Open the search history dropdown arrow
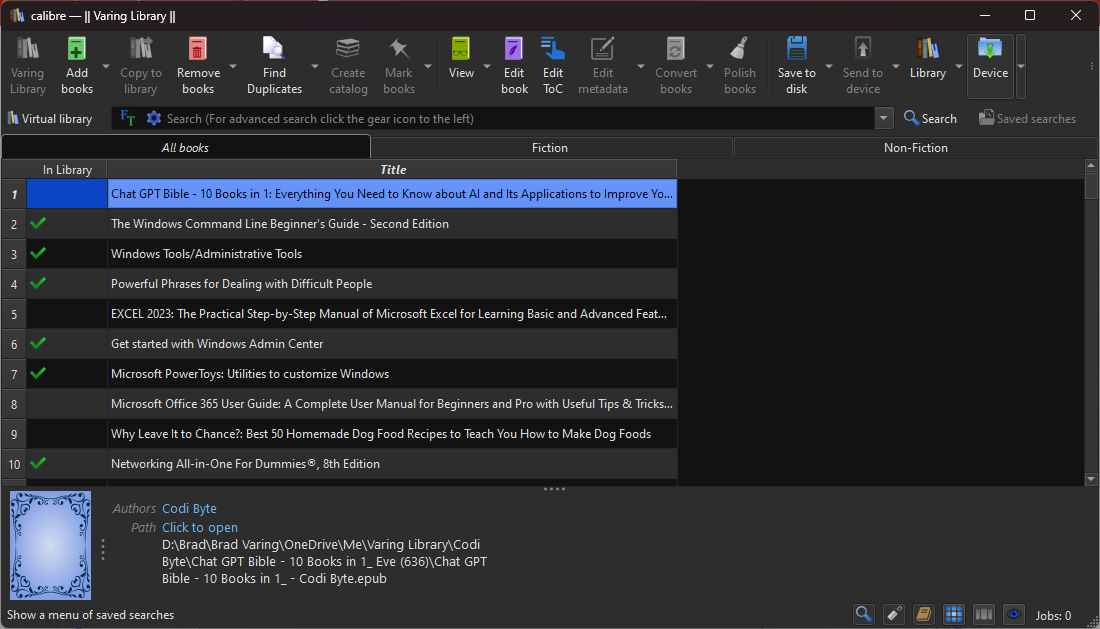 click(x=883, y=118)
